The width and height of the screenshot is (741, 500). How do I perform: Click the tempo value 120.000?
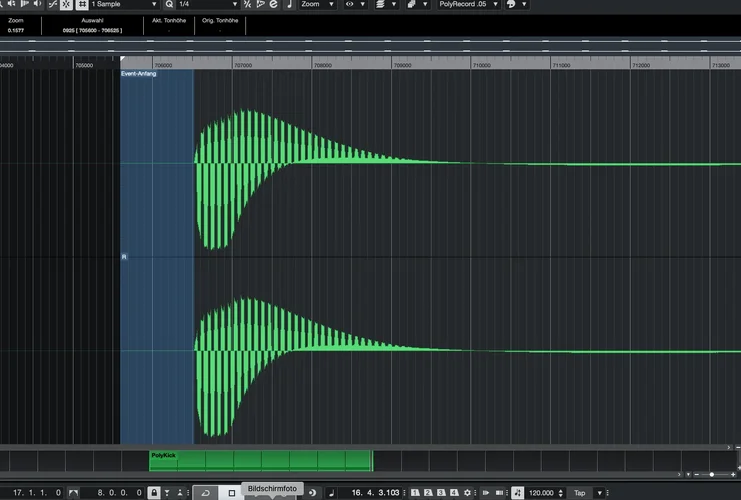(541, 493)
